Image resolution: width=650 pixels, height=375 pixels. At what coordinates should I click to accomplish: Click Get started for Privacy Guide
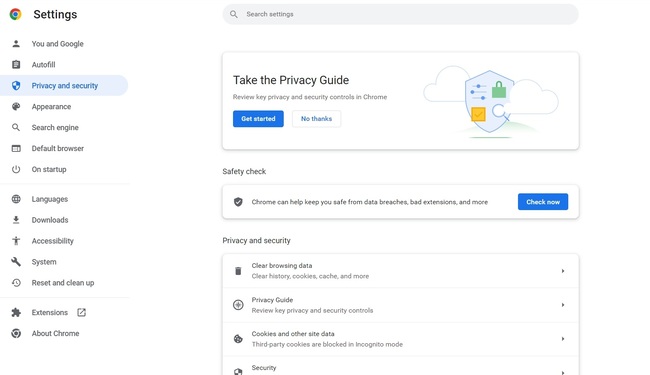coord(258,119)
